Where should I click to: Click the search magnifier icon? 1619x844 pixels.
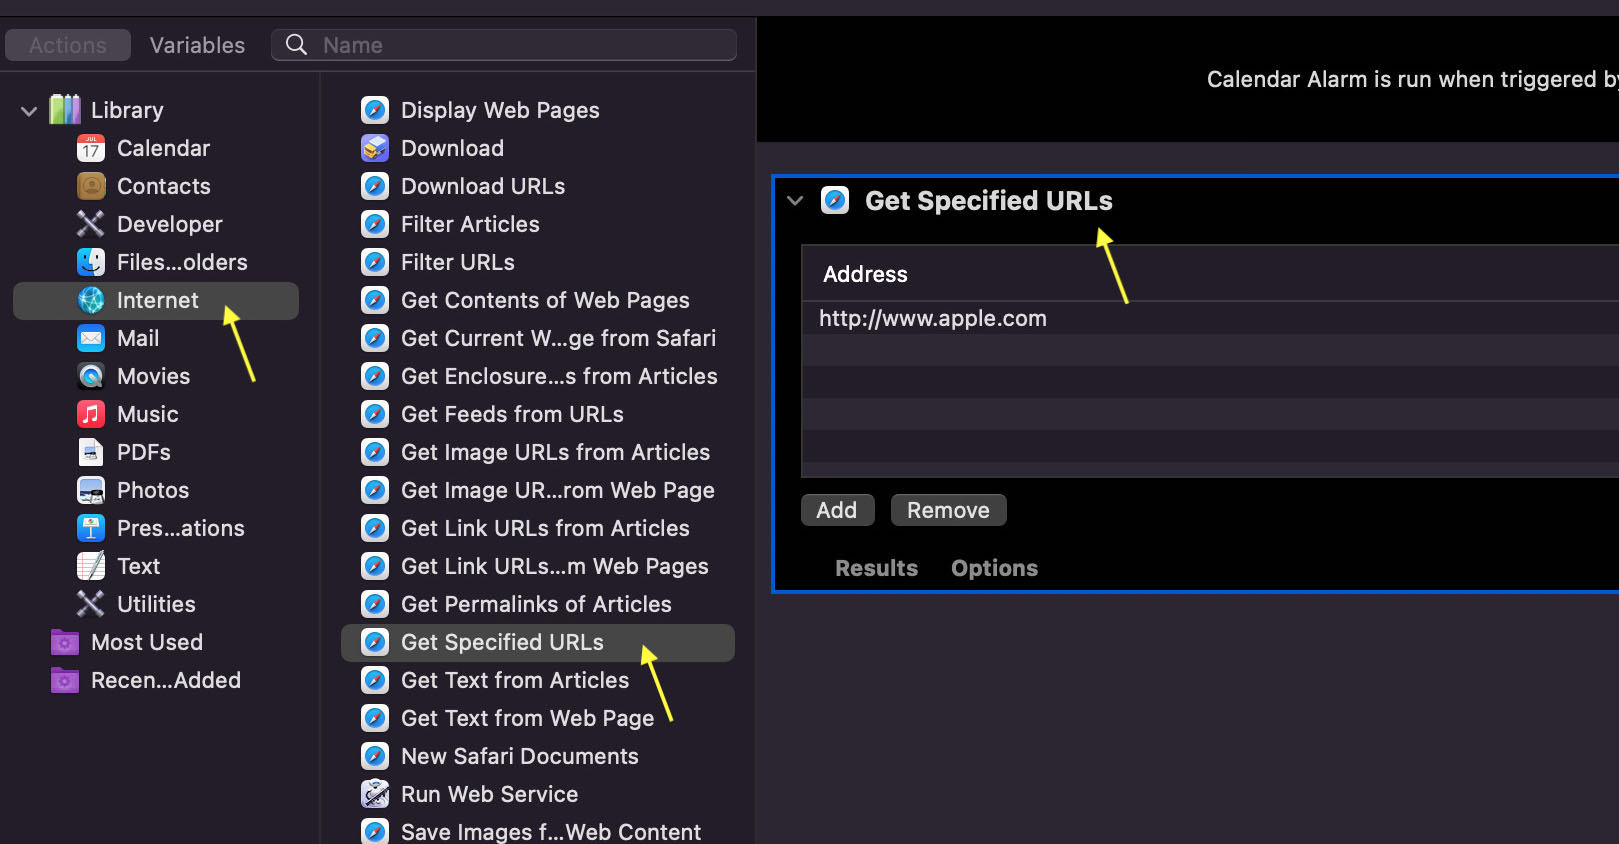click(x=296, y=45)
